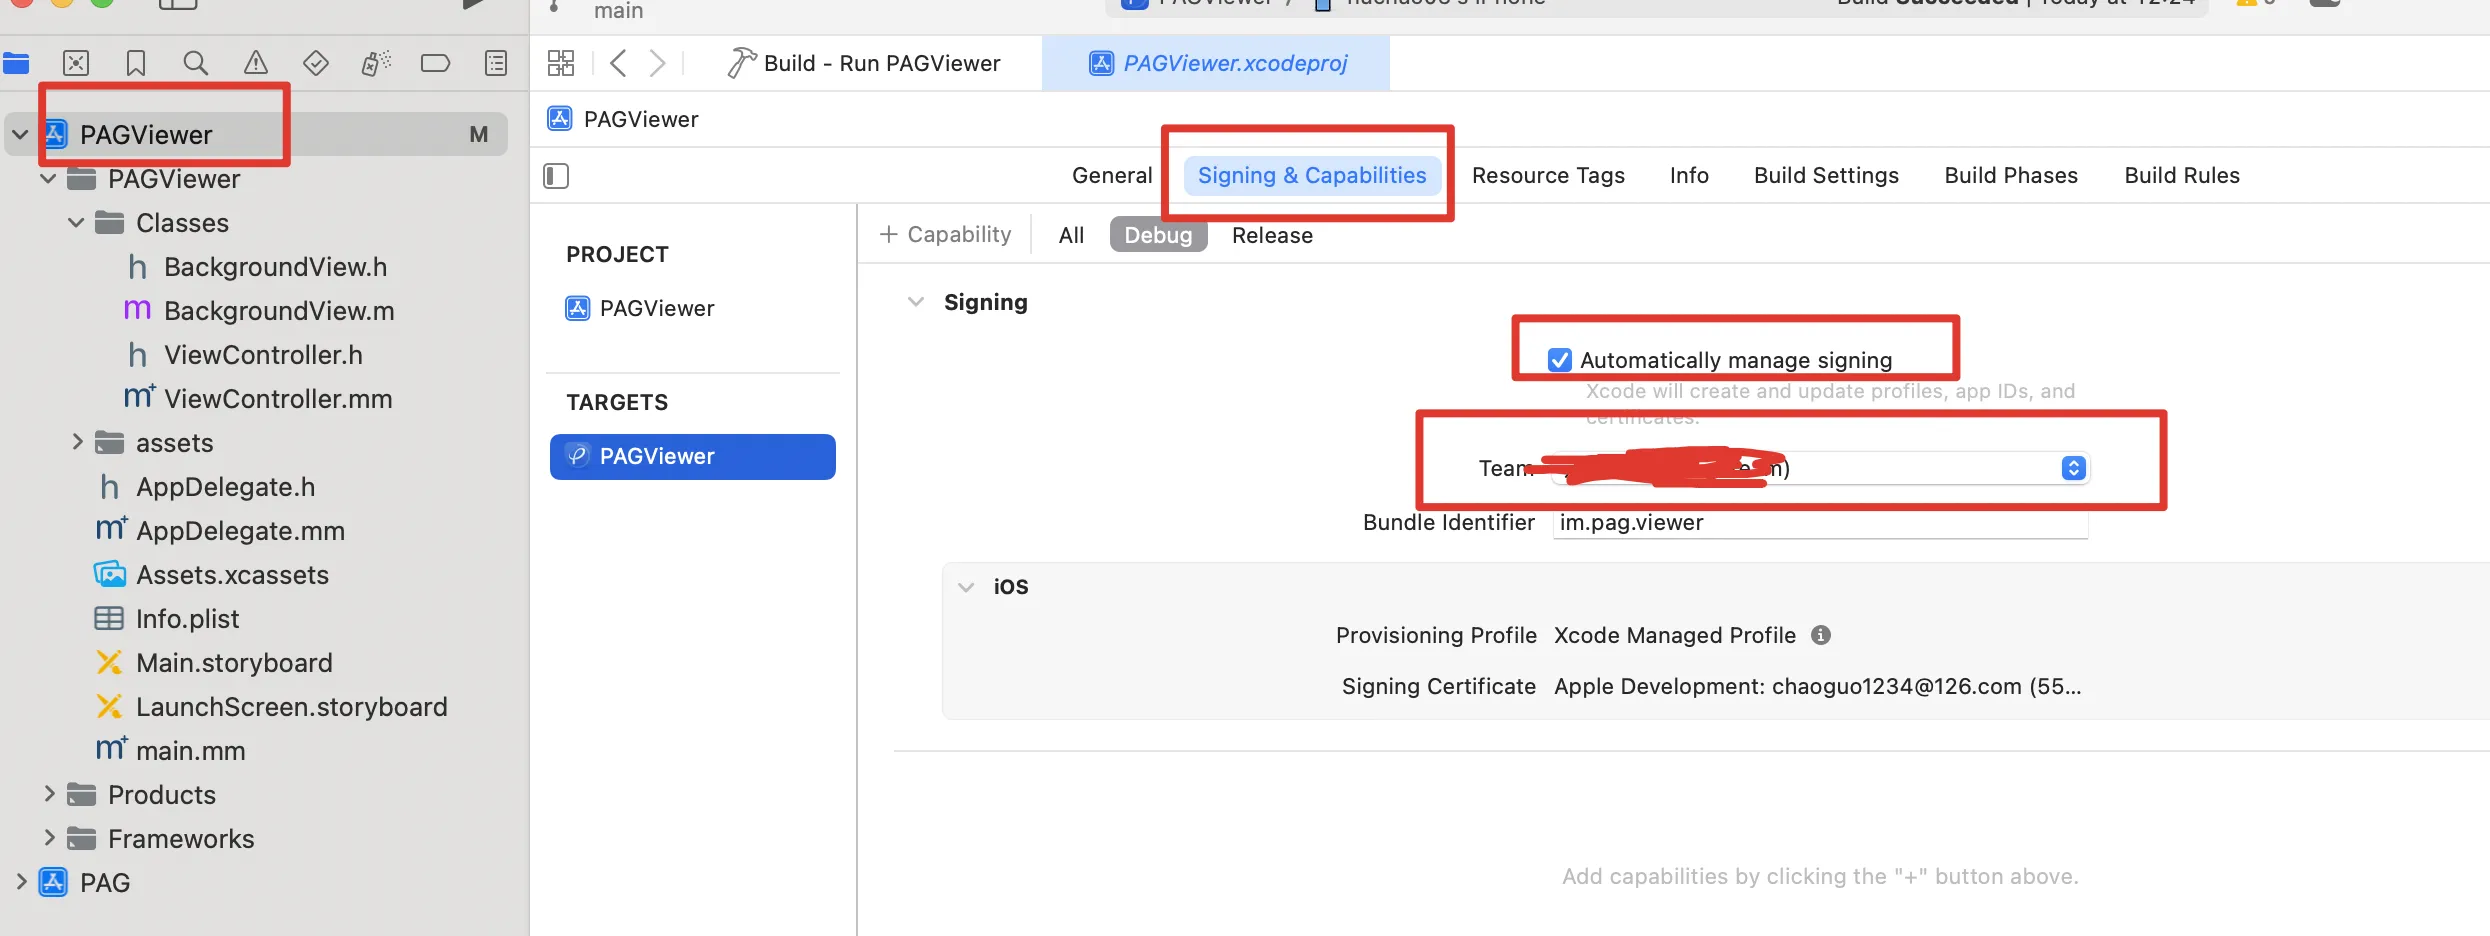Open the Source Control navigator icon
The width and height of the screenshot is (2490, 936).
76,63
